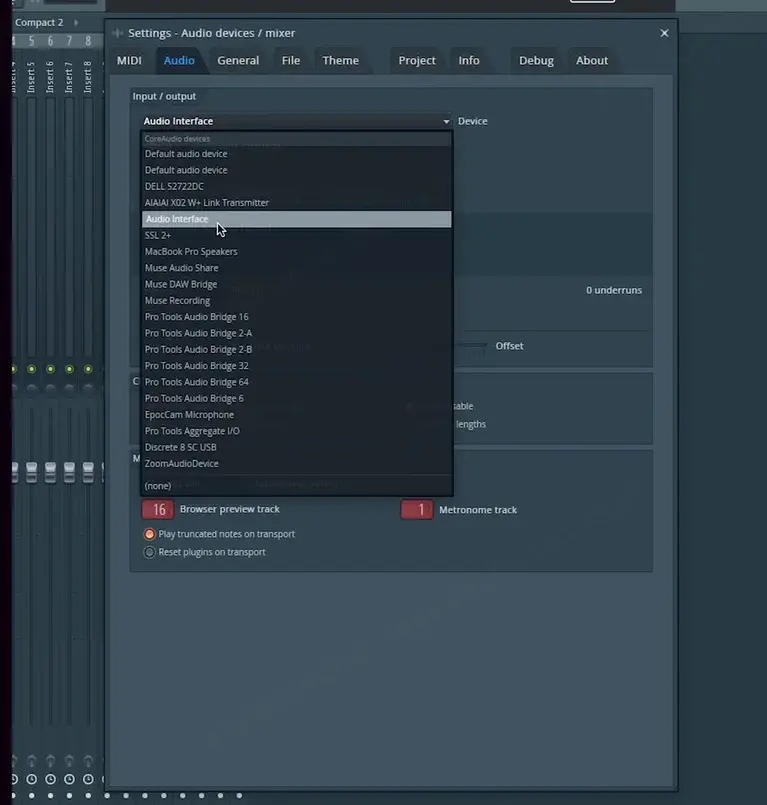Enable Reset plugins on transport option

pyautogui.click(x=149, y=552)
